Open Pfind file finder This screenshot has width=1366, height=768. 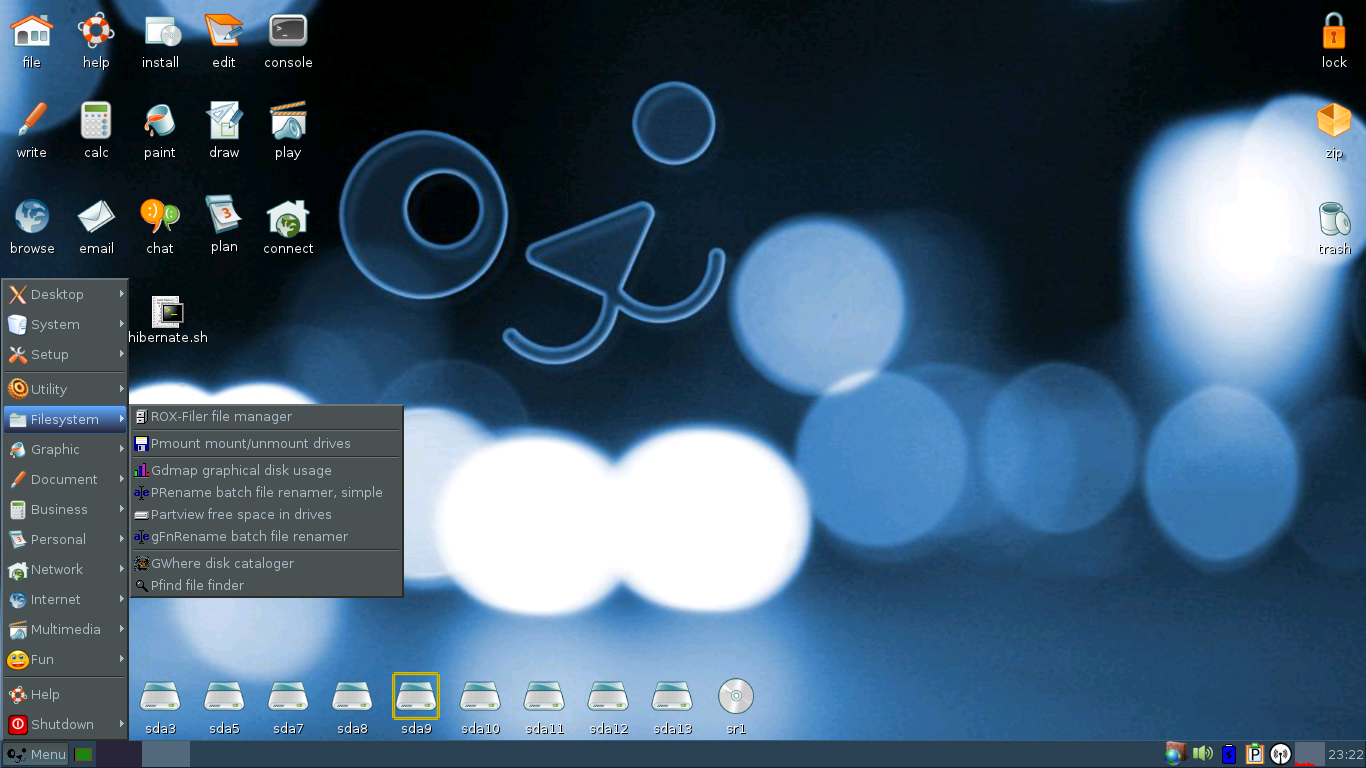point(266,585)
